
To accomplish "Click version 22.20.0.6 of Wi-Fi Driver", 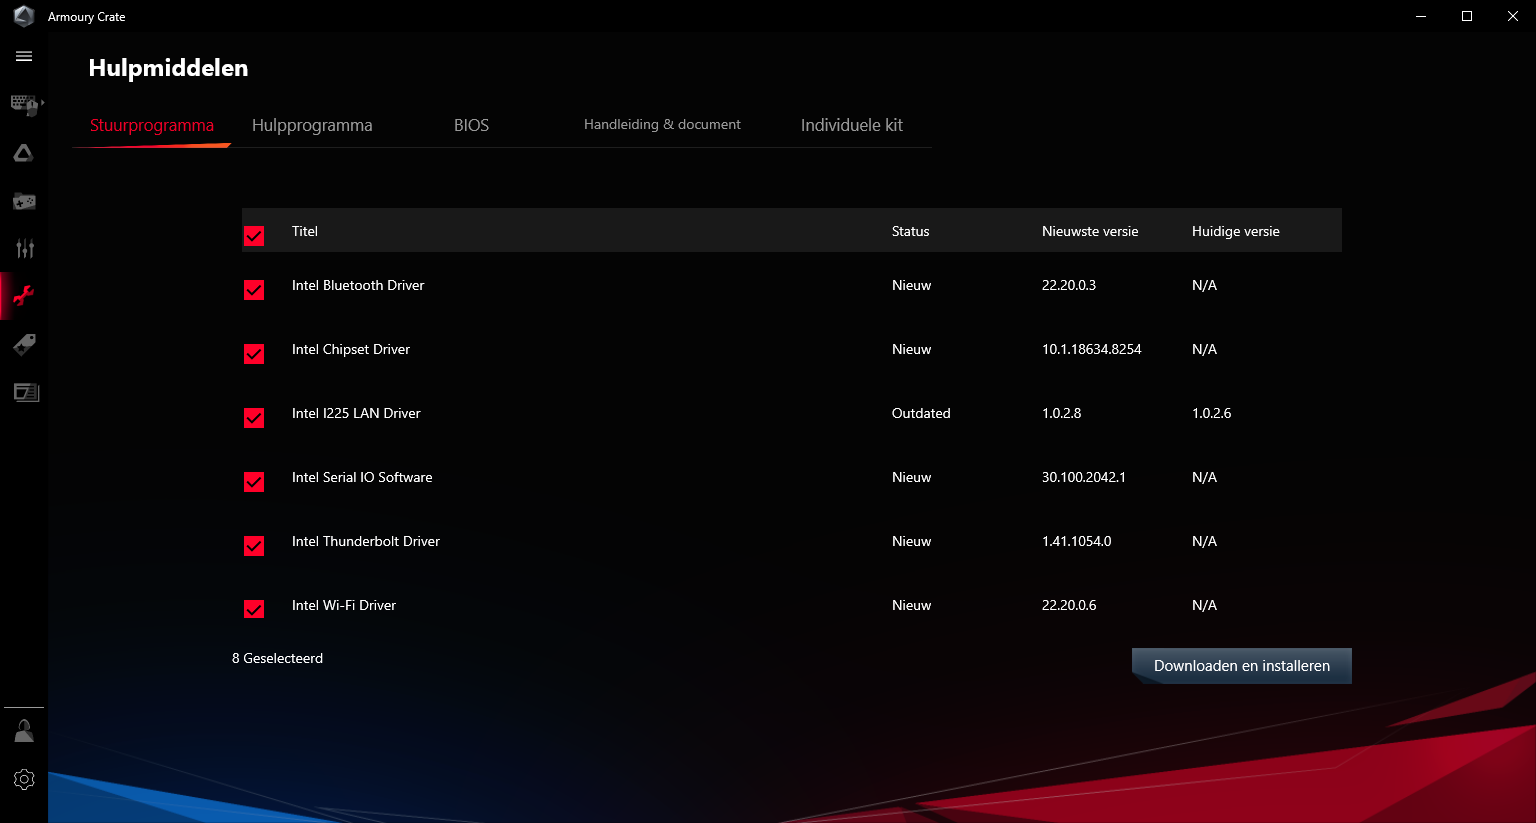I will point(1069,605).
